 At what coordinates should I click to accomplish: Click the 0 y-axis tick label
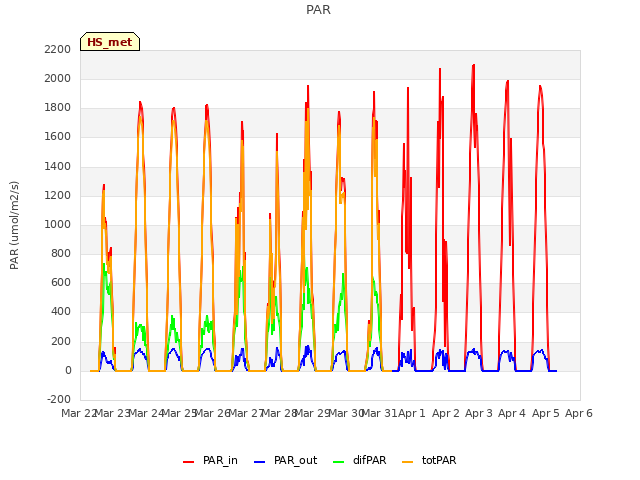(68, 371)
